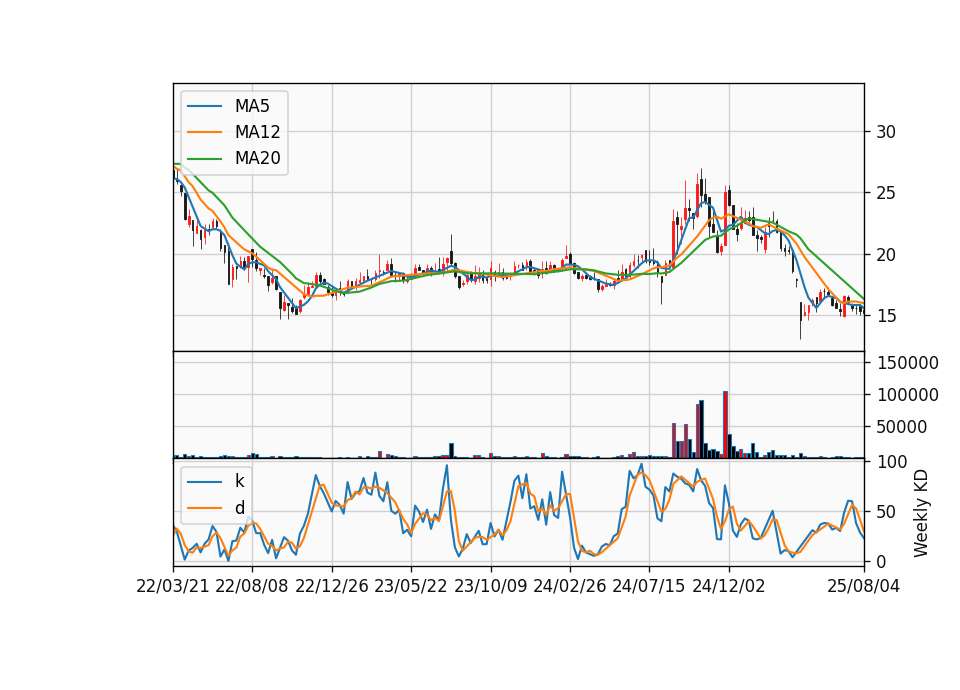Click the KD axis value 0
Screen dimensions: 960x690
tap(880, 561)
